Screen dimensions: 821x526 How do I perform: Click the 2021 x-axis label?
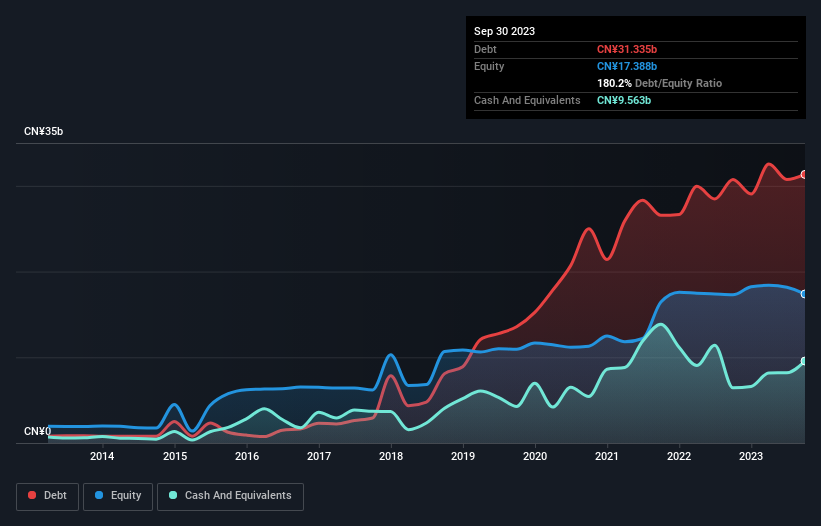(x=607, y=456)
